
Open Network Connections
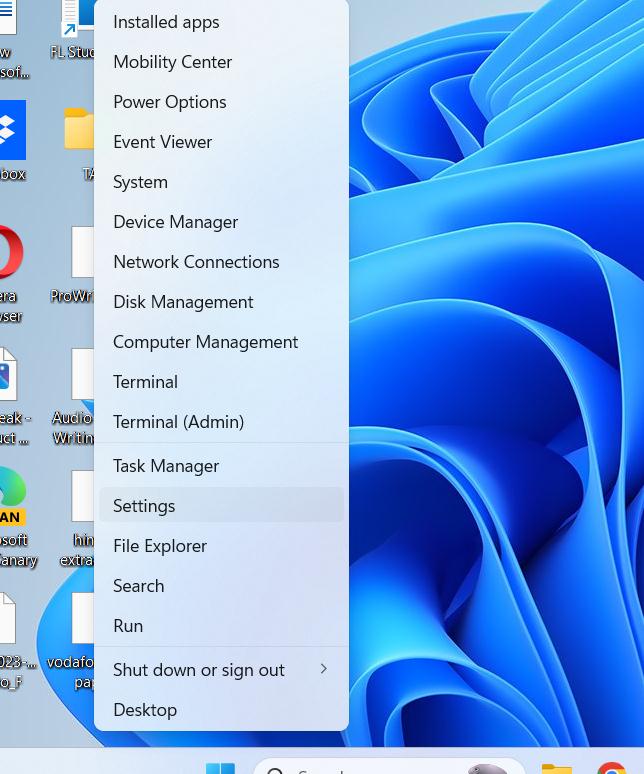tap(221, 262)
